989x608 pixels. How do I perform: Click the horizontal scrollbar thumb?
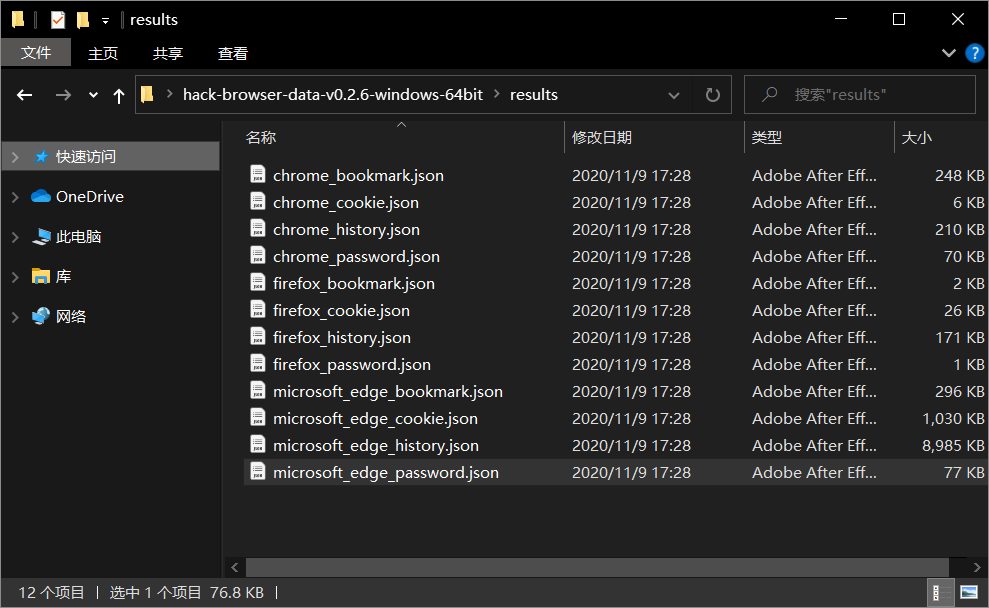coord(597,567)
